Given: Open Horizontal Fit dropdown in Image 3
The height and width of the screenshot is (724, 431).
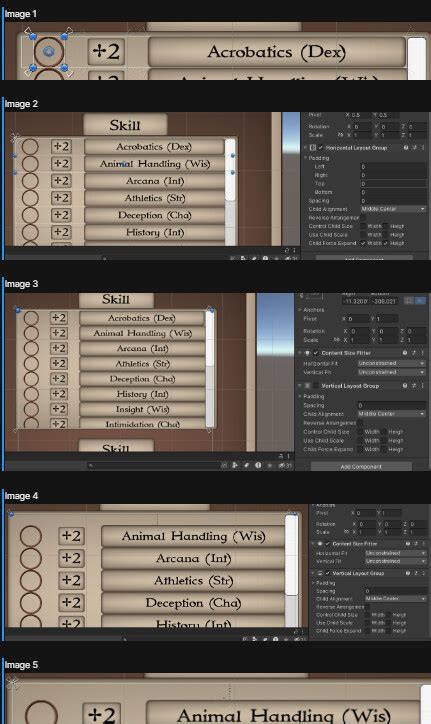Looking at the screenshot, I should [391, 363].
